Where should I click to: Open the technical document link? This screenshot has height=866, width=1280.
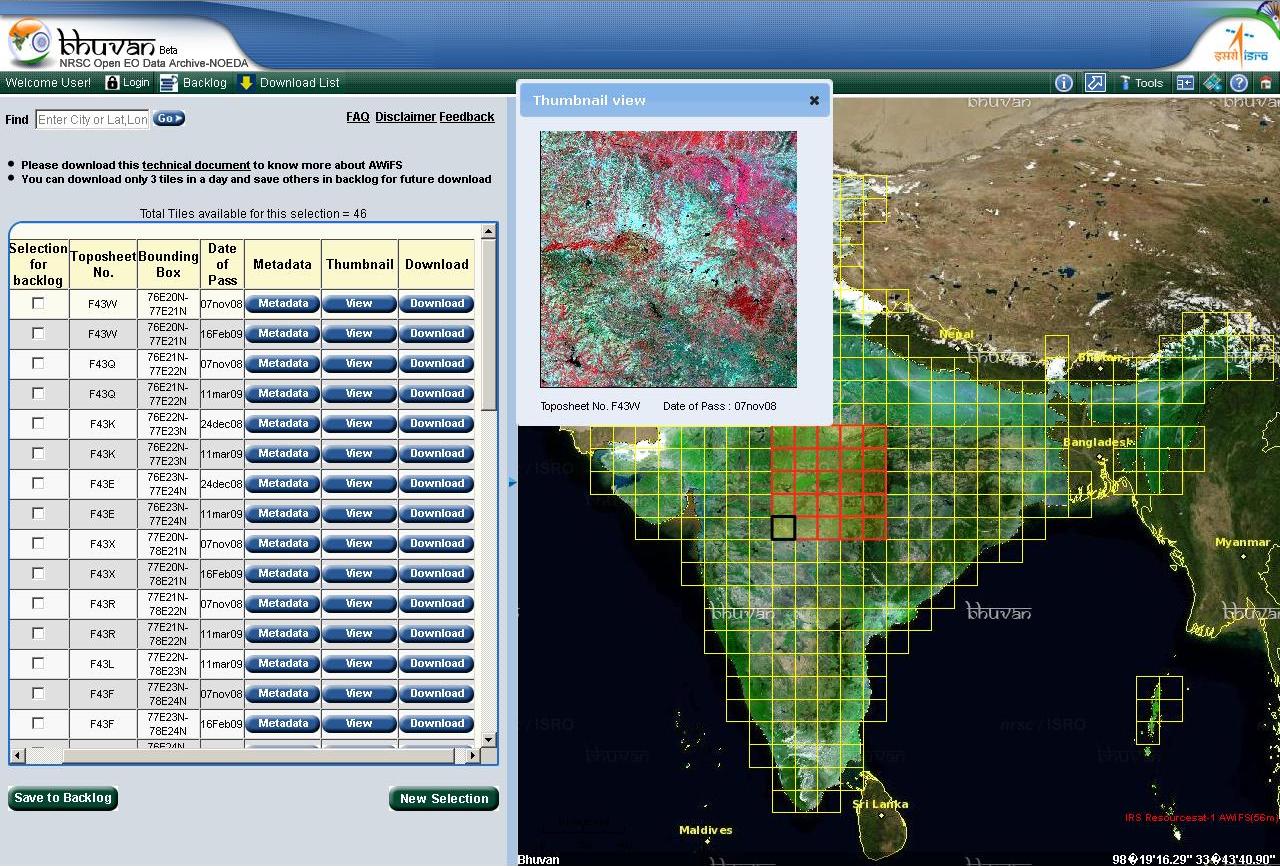point(196,165)
